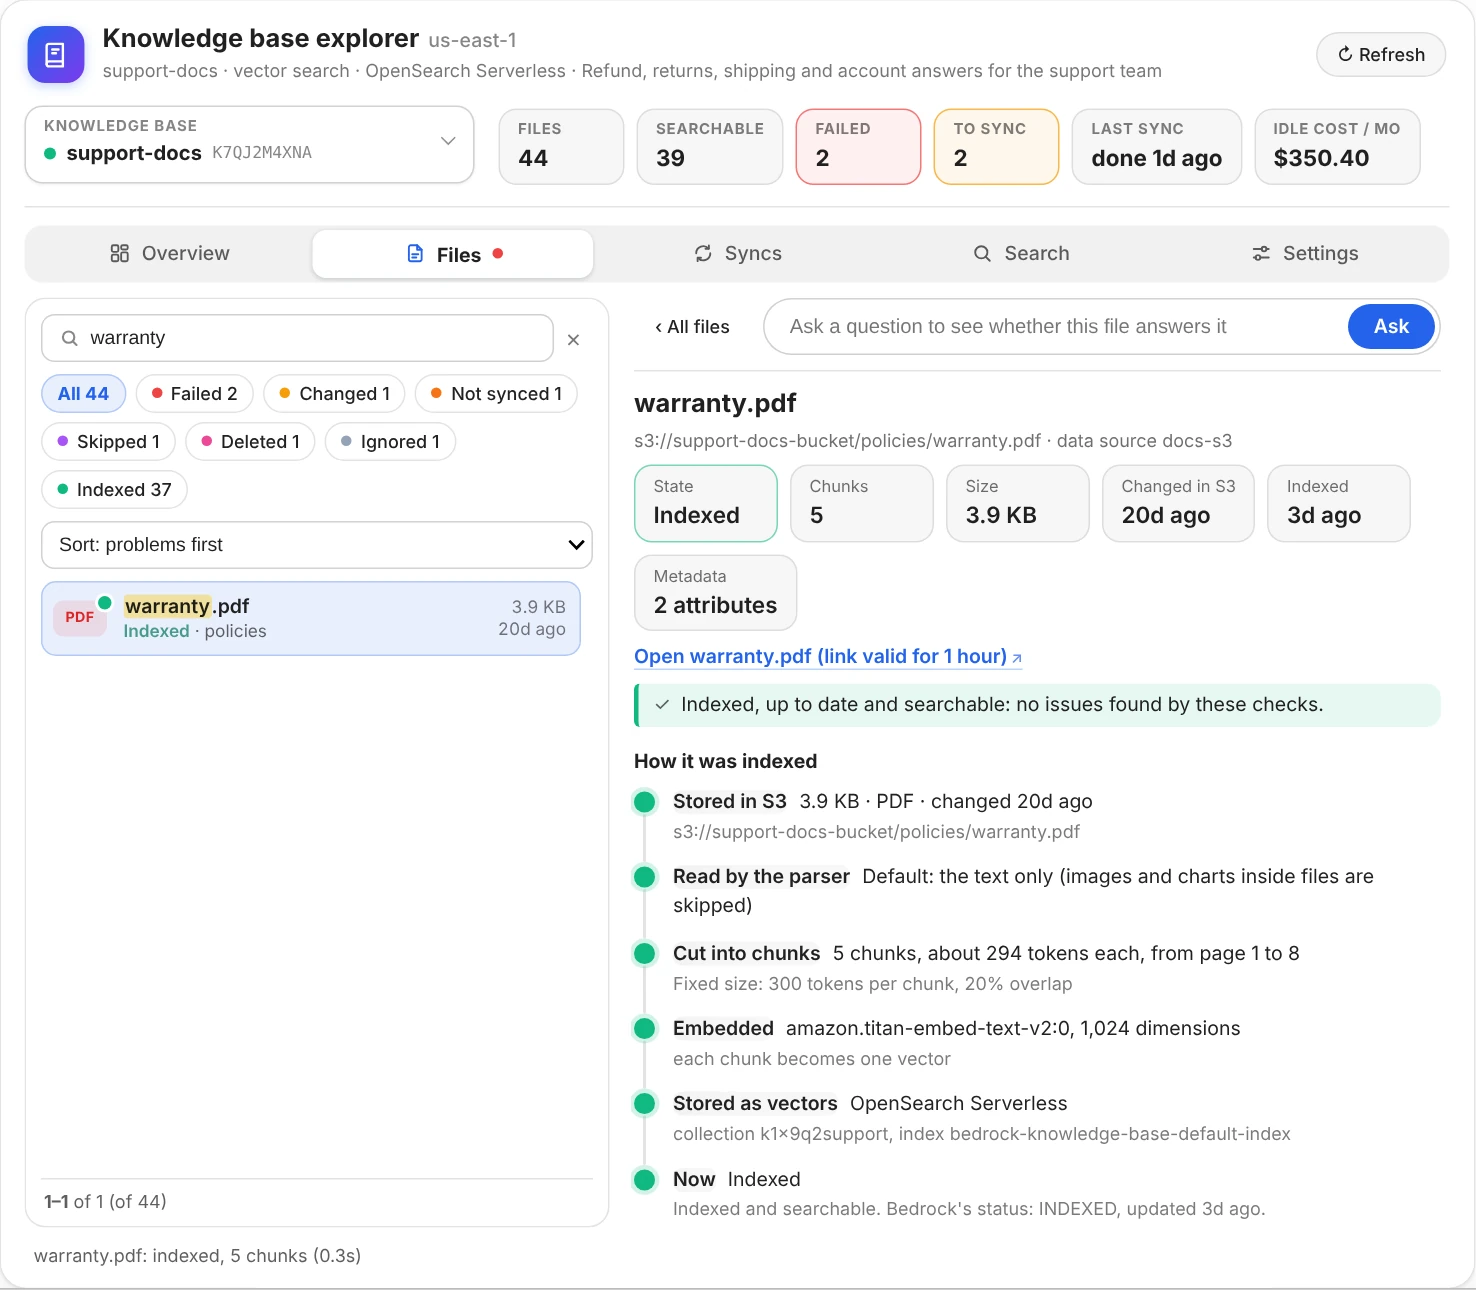1476x1290 pixels.
Task: Click the FILES 44 stat card
Action: point(561,147)
